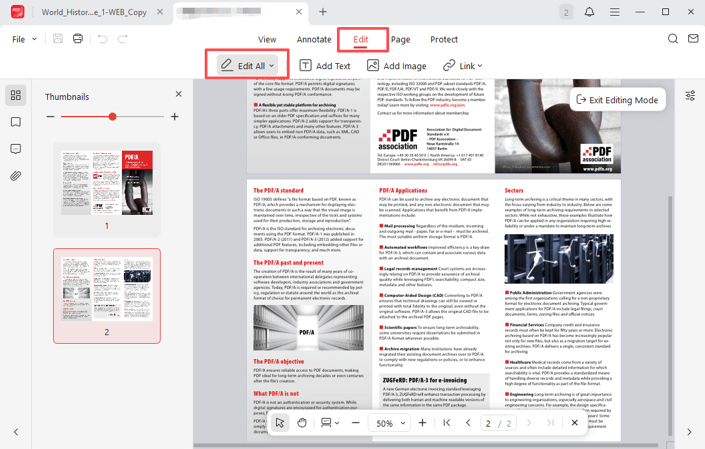Click the PDF app logo icon
Viewport: 705px width, 449px height.
pos(18,12)
